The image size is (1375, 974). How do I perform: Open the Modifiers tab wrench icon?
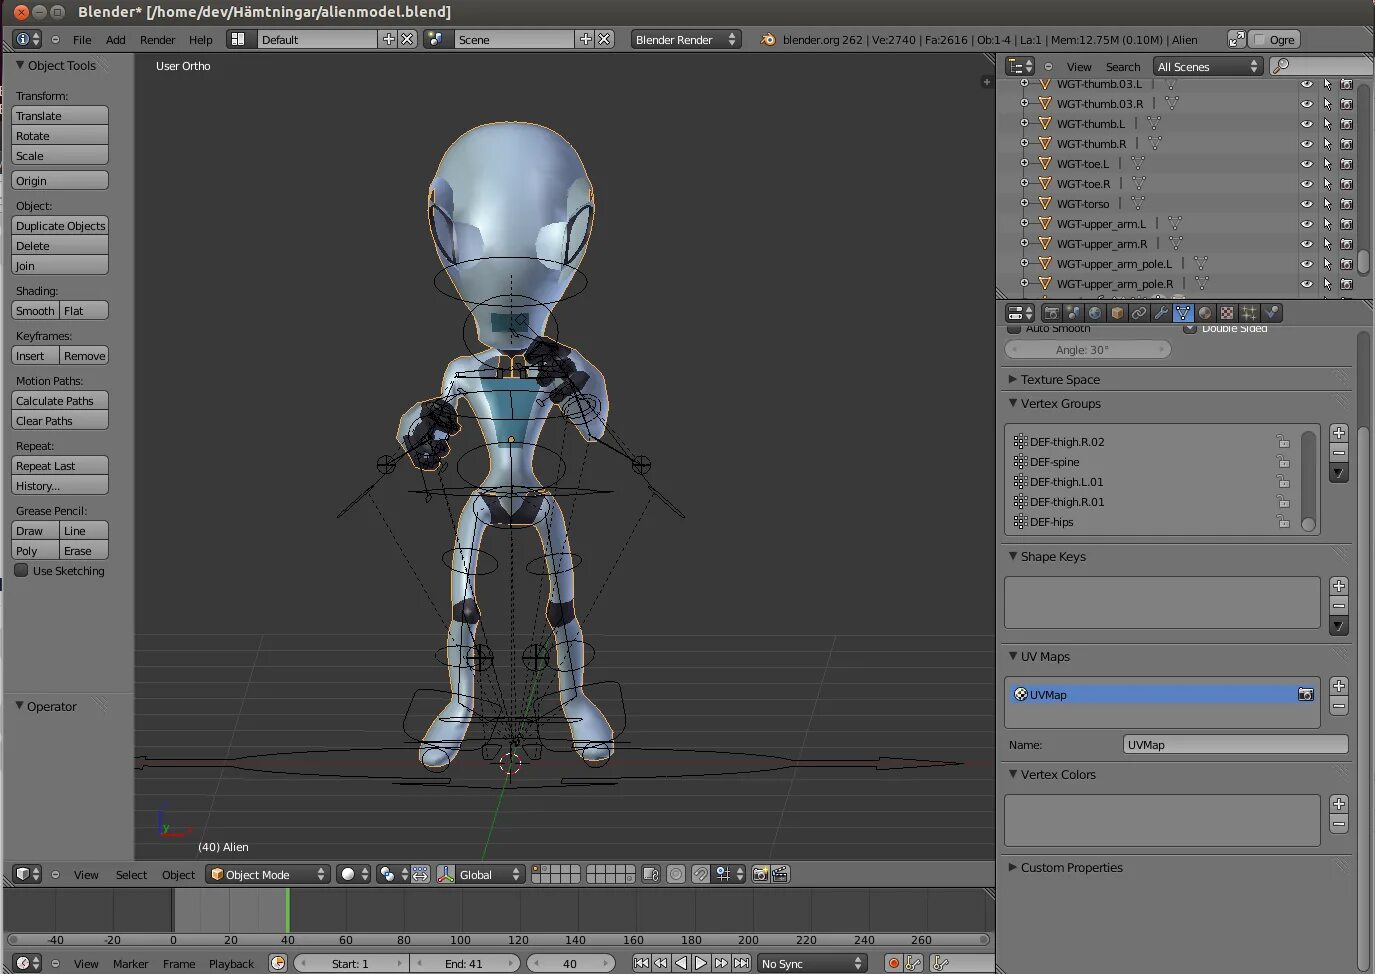pos(1161,313)
